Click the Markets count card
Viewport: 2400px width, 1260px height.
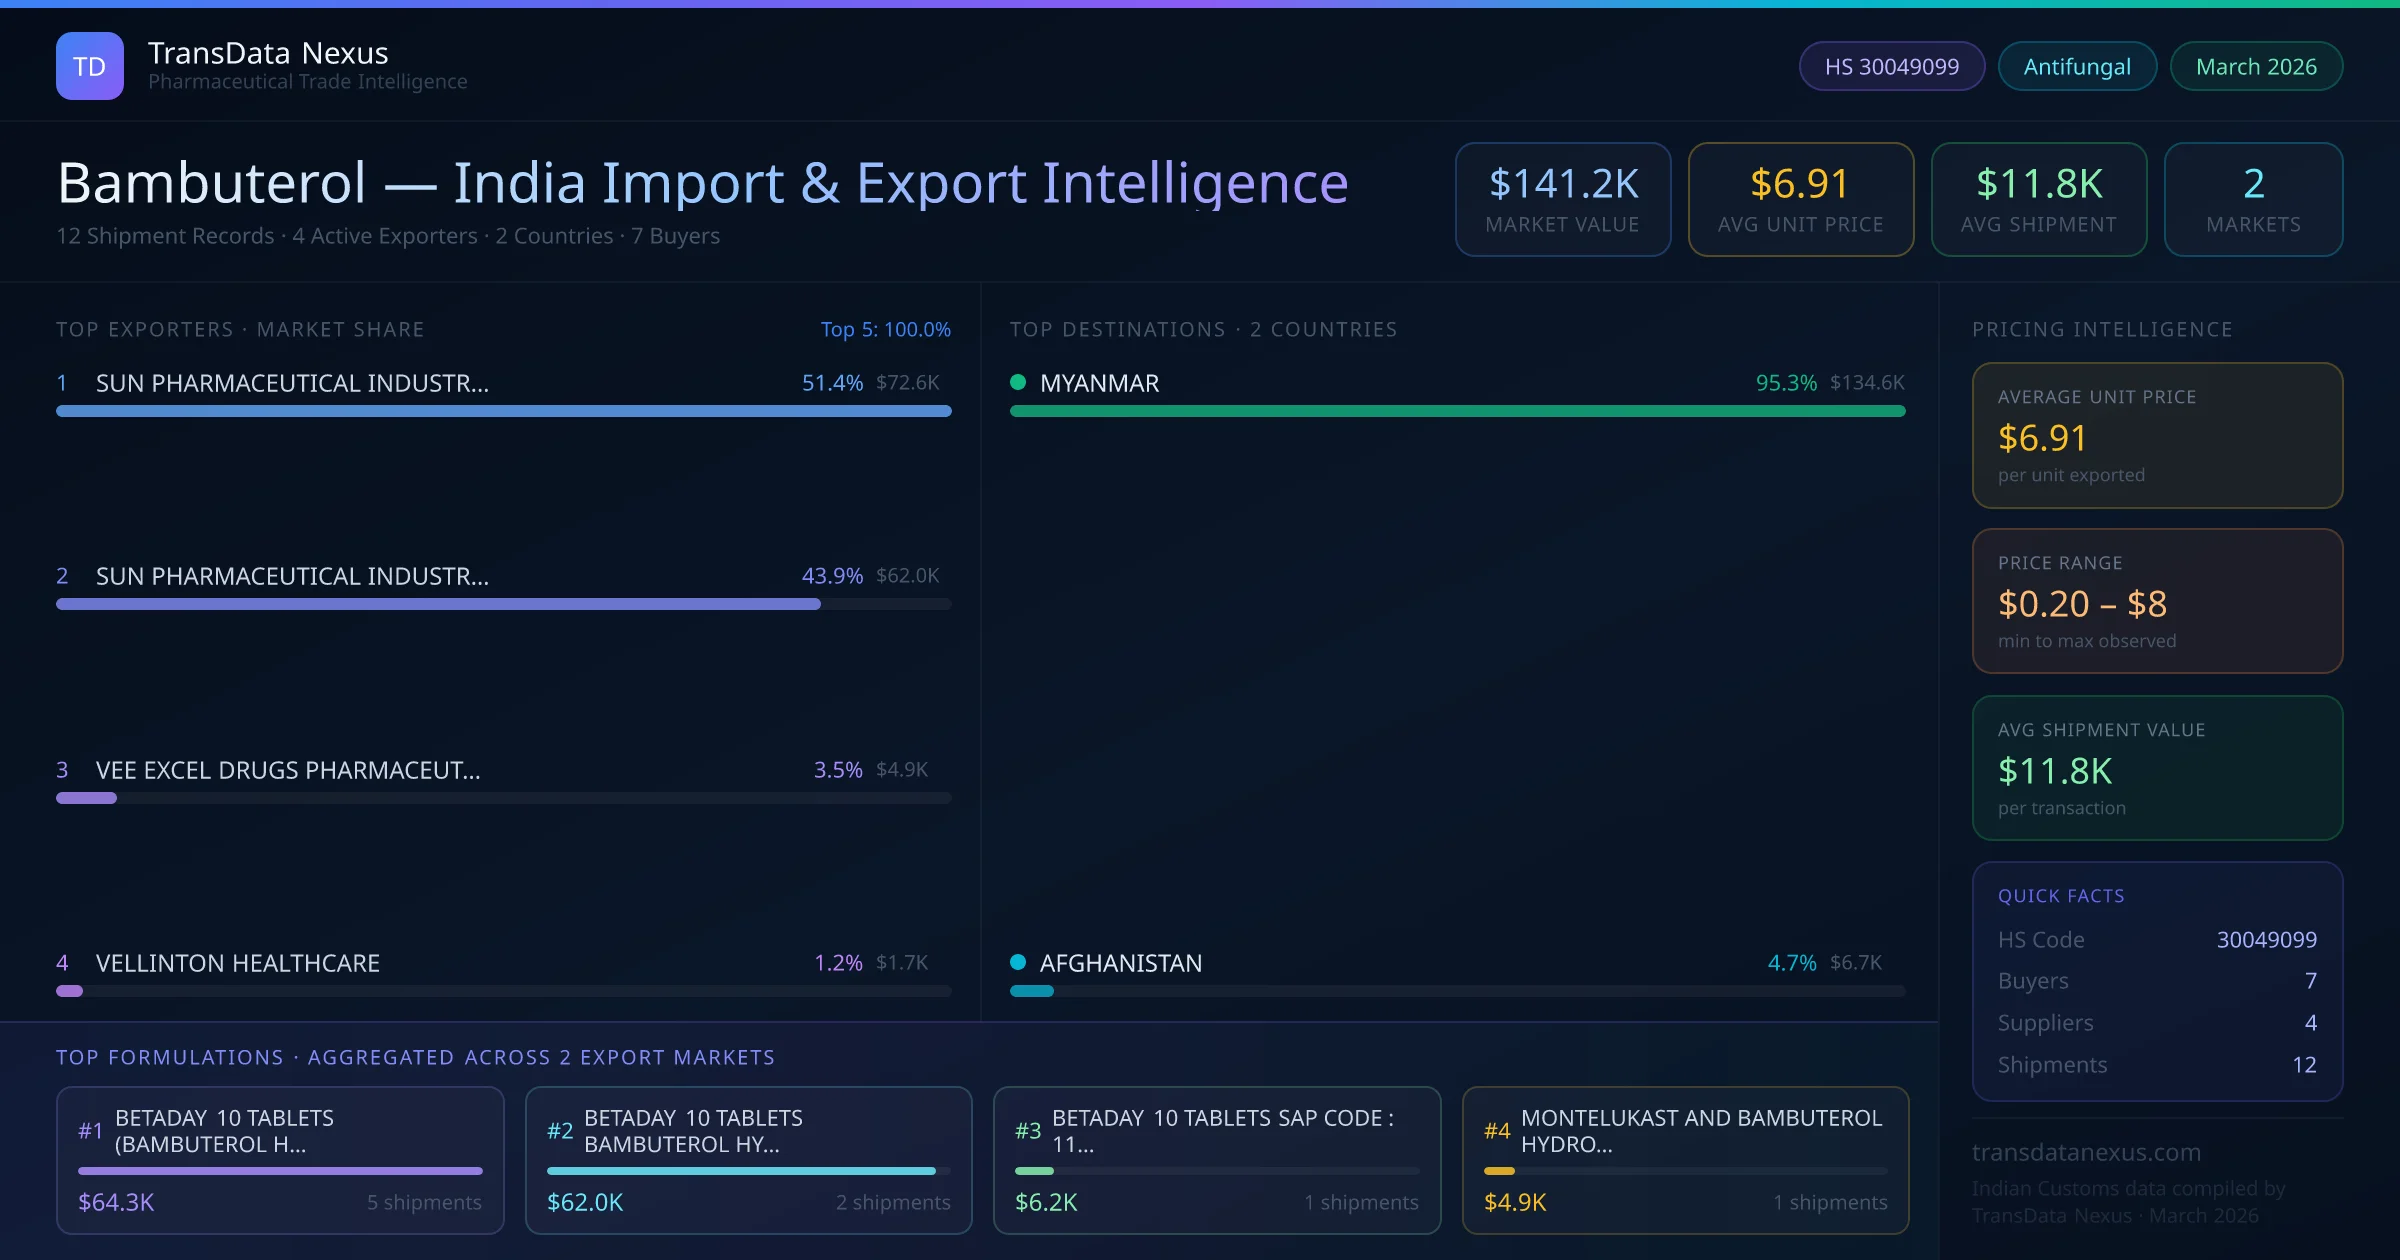coord(2252,199)
